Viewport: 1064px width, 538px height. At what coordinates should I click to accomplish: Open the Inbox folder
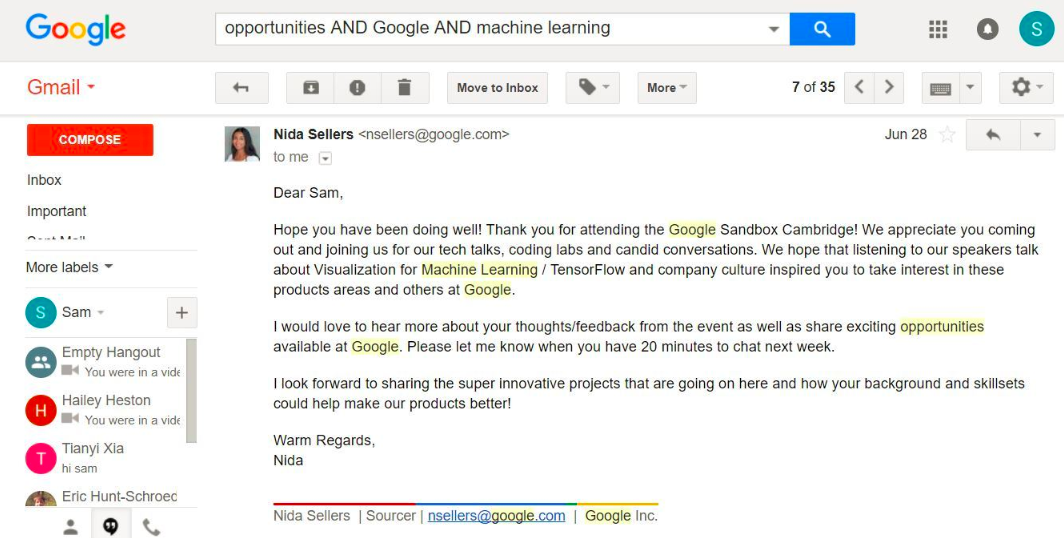click(x=44, y=180)
